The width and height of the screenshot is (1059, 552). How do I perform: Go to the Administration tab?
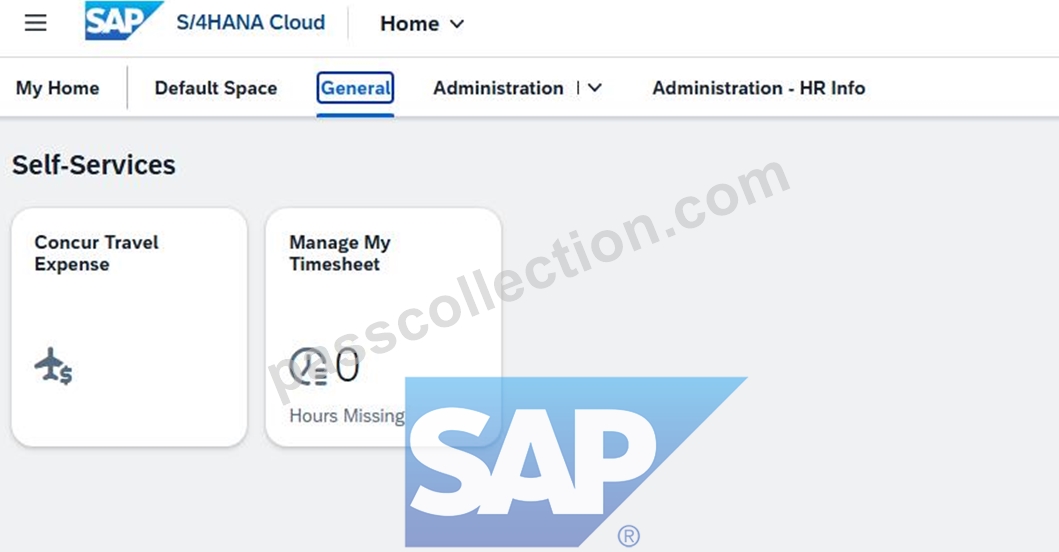[498, 88]
